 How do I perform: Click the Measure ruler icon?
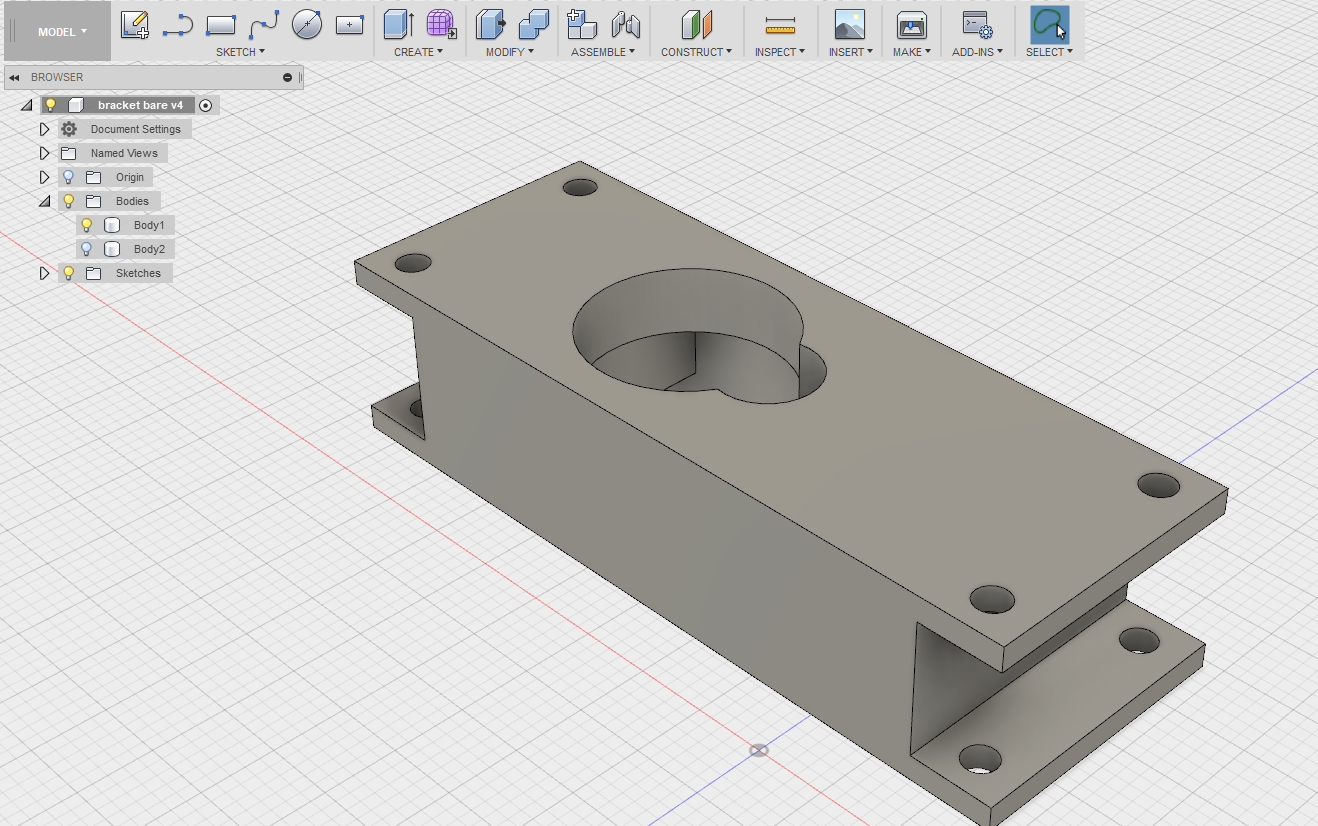click(x=779, y=25)
